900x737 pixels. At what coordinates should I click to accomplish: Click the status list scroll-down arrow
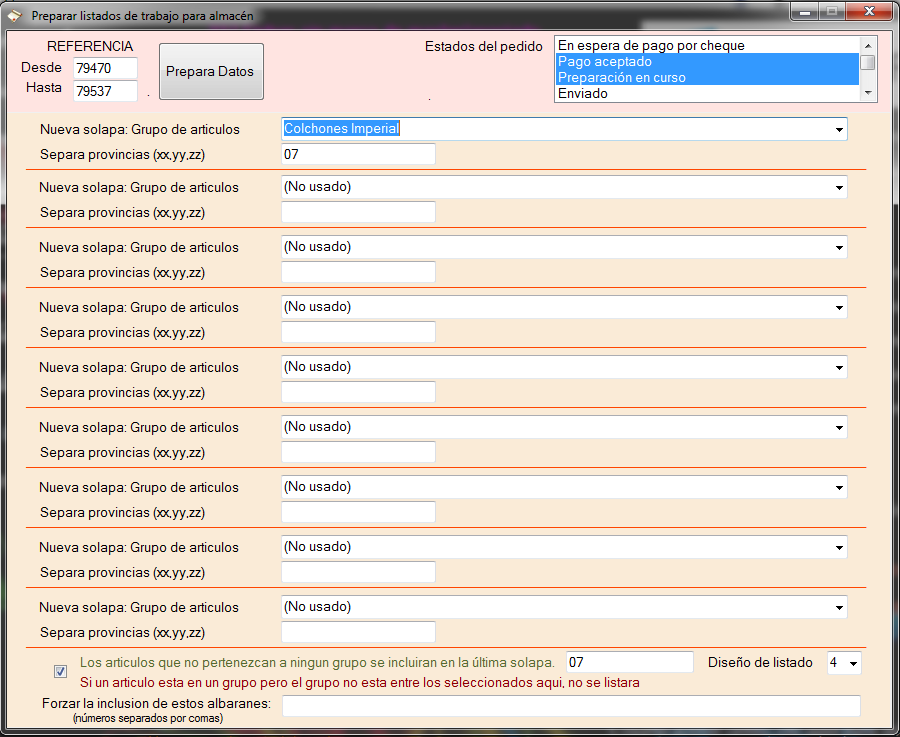pos(868,93)
